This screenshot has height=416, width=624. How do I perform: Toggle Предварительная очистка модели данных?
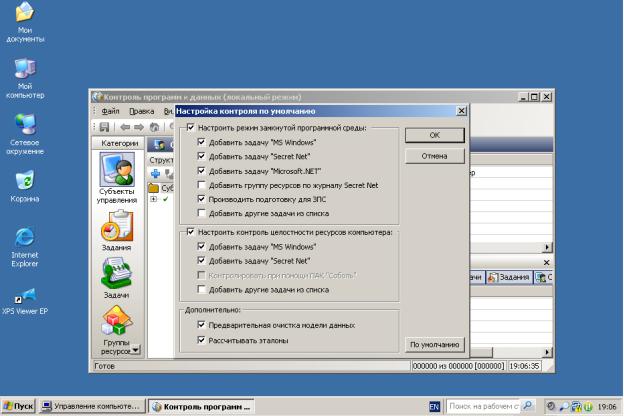coord(201,325)
